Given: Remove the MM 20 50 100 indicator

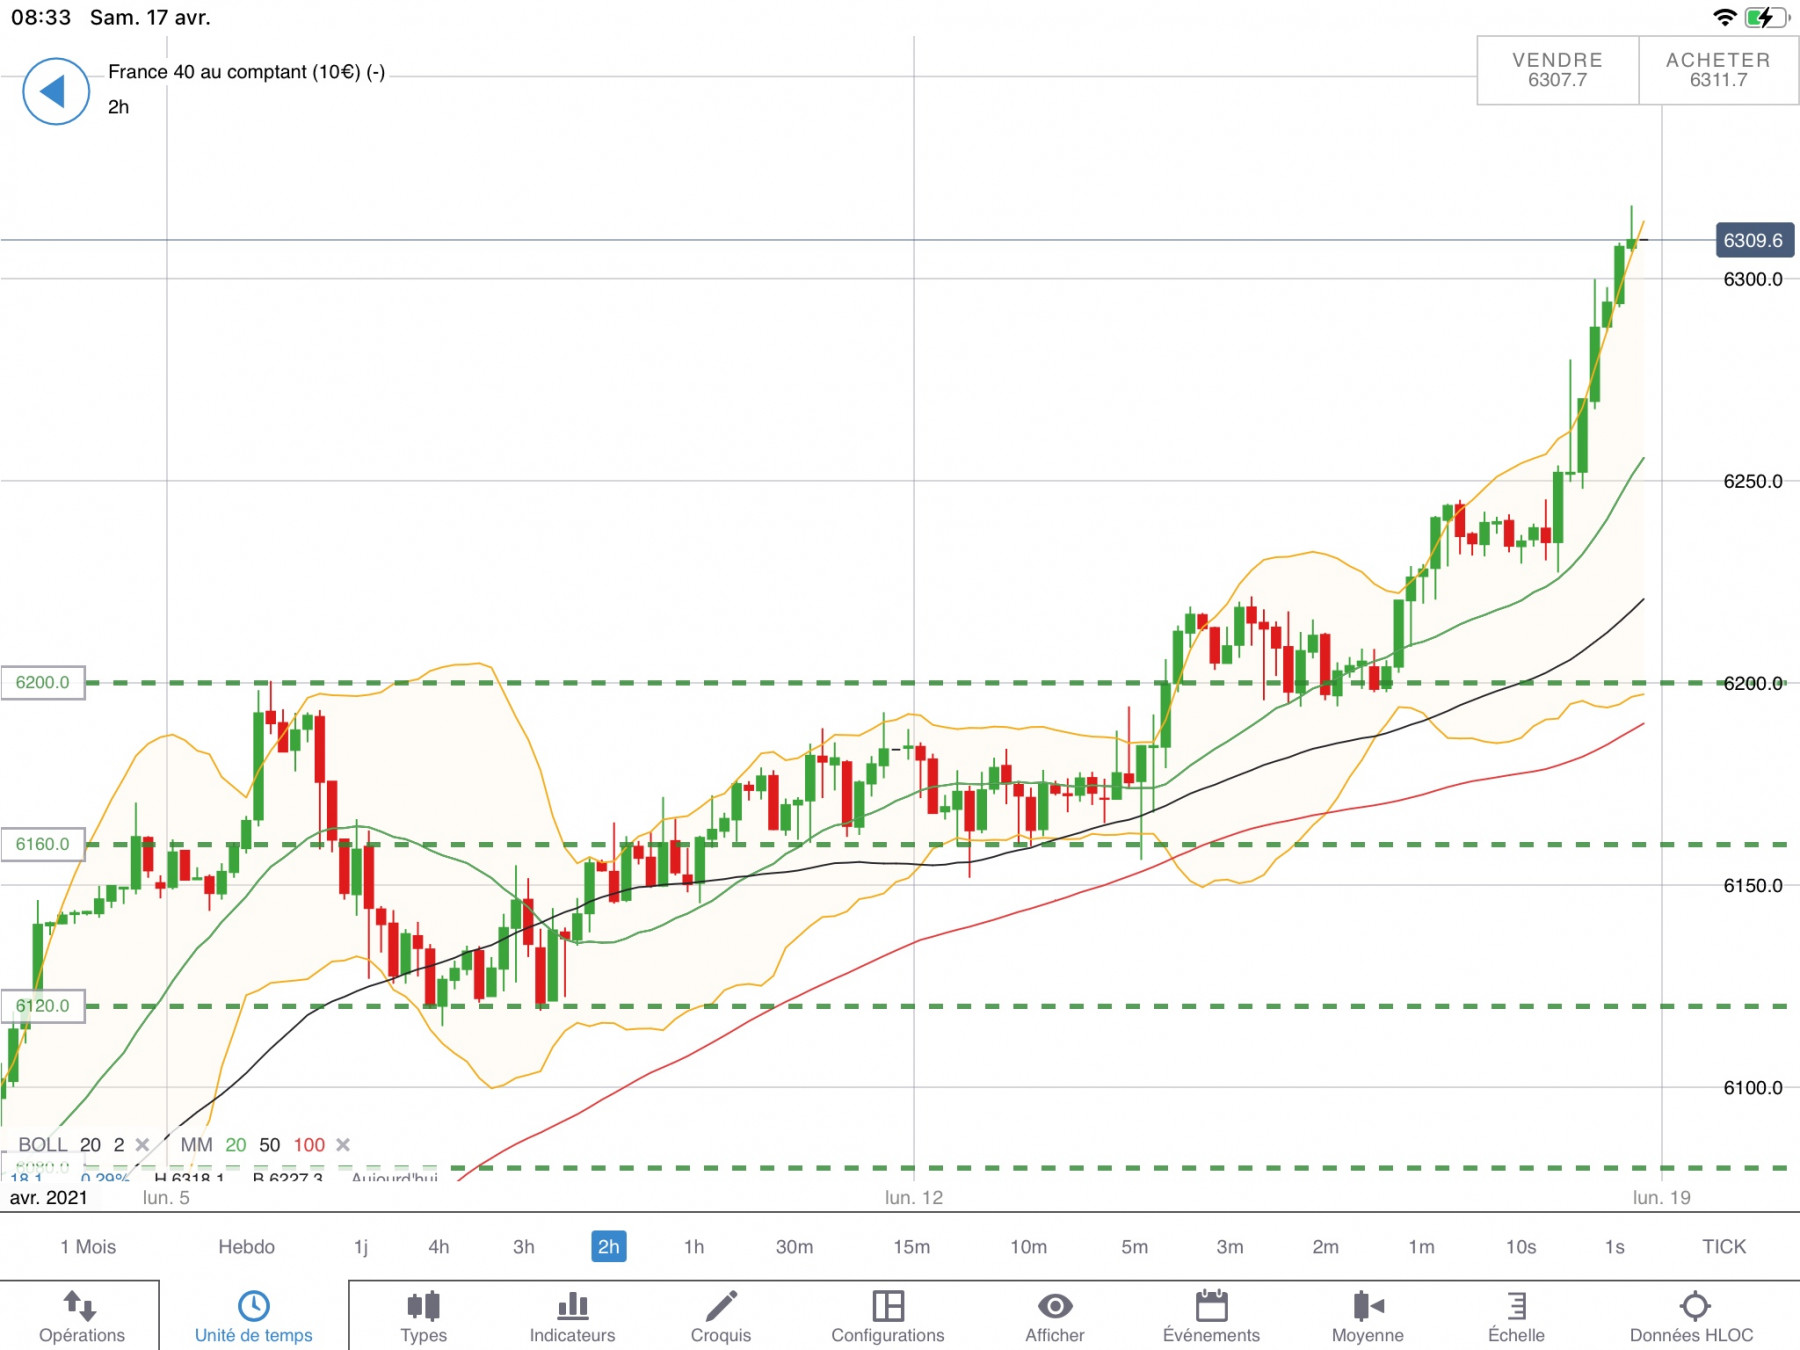Looking at the screenshot, I should tap(343, 1145).
